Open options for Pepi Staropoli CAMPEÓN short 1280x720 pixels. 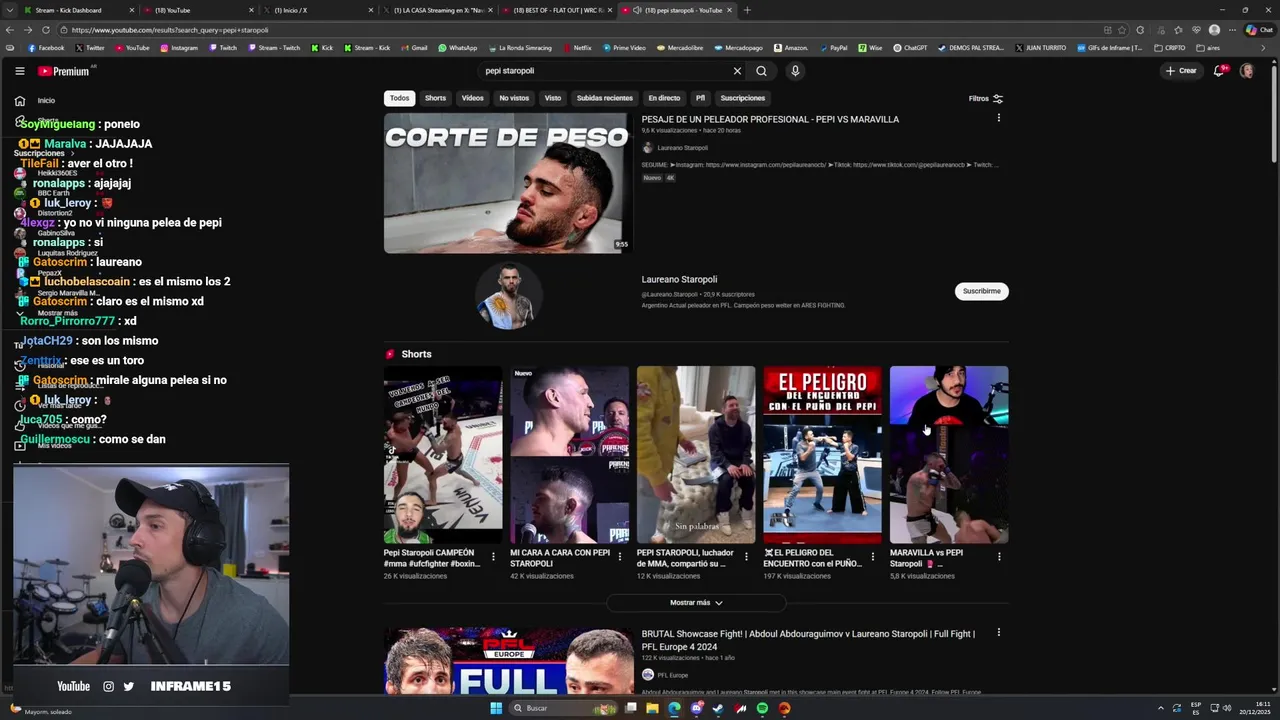tap(492, 557)
